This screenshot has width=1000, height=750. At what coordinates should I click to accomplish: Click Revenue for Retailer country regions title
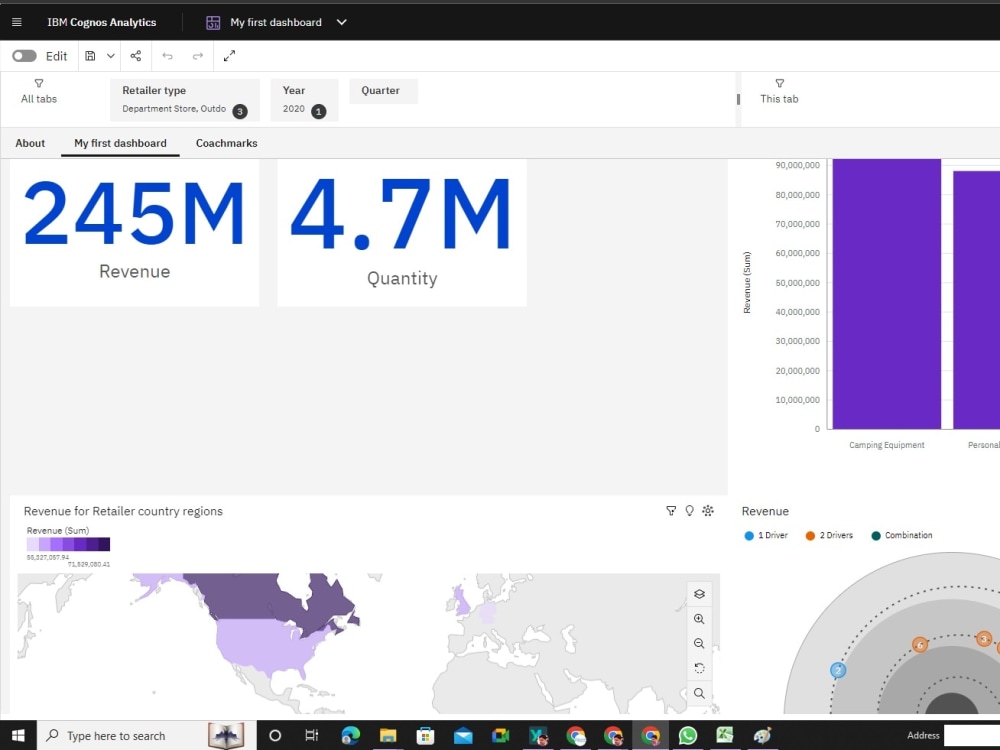(x=123, y=511)
